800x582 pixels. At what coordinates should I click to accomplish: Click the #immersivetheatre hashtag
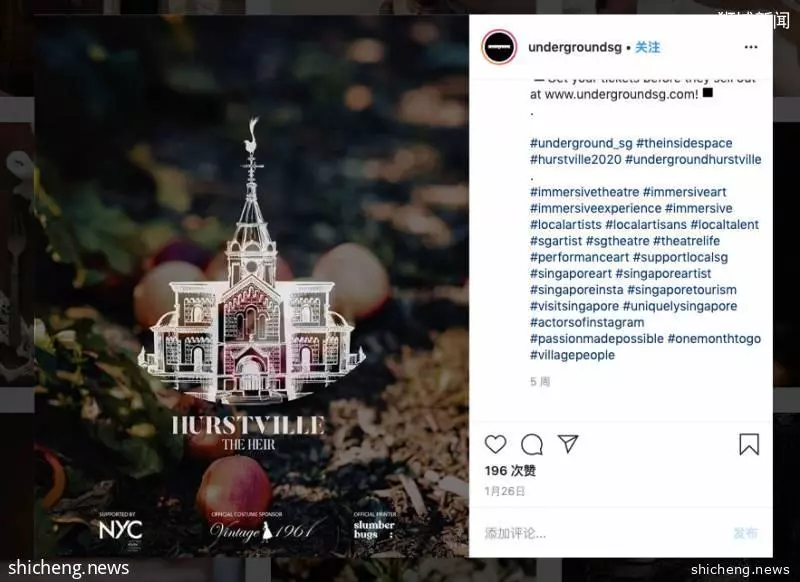click(x=584, y=192)
